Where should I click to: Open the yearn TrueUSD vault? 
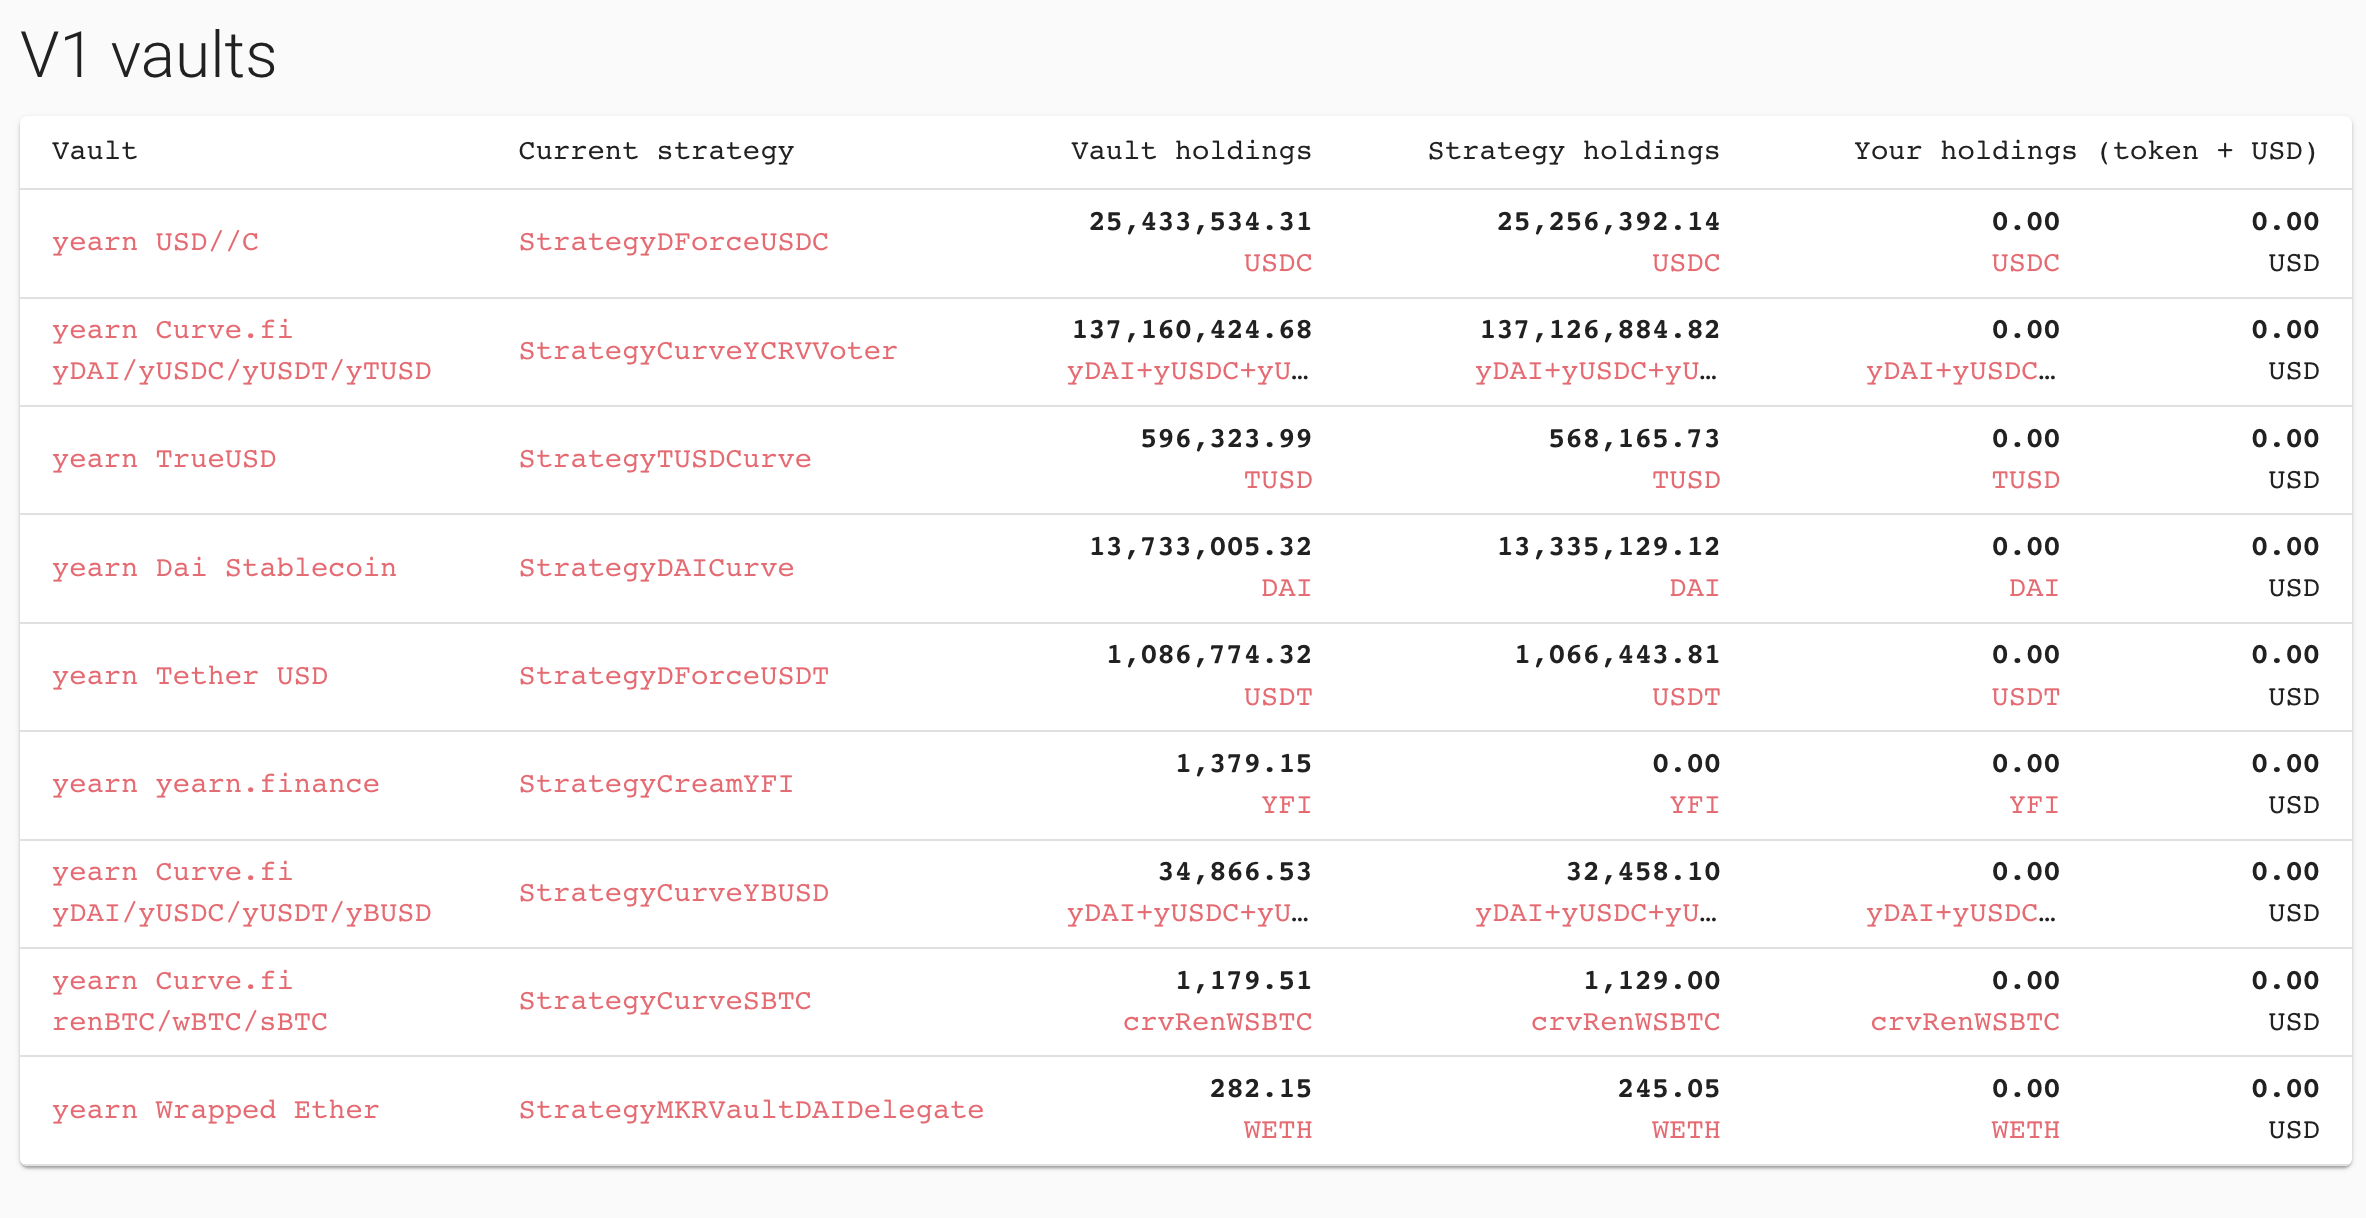pos(164,459)
